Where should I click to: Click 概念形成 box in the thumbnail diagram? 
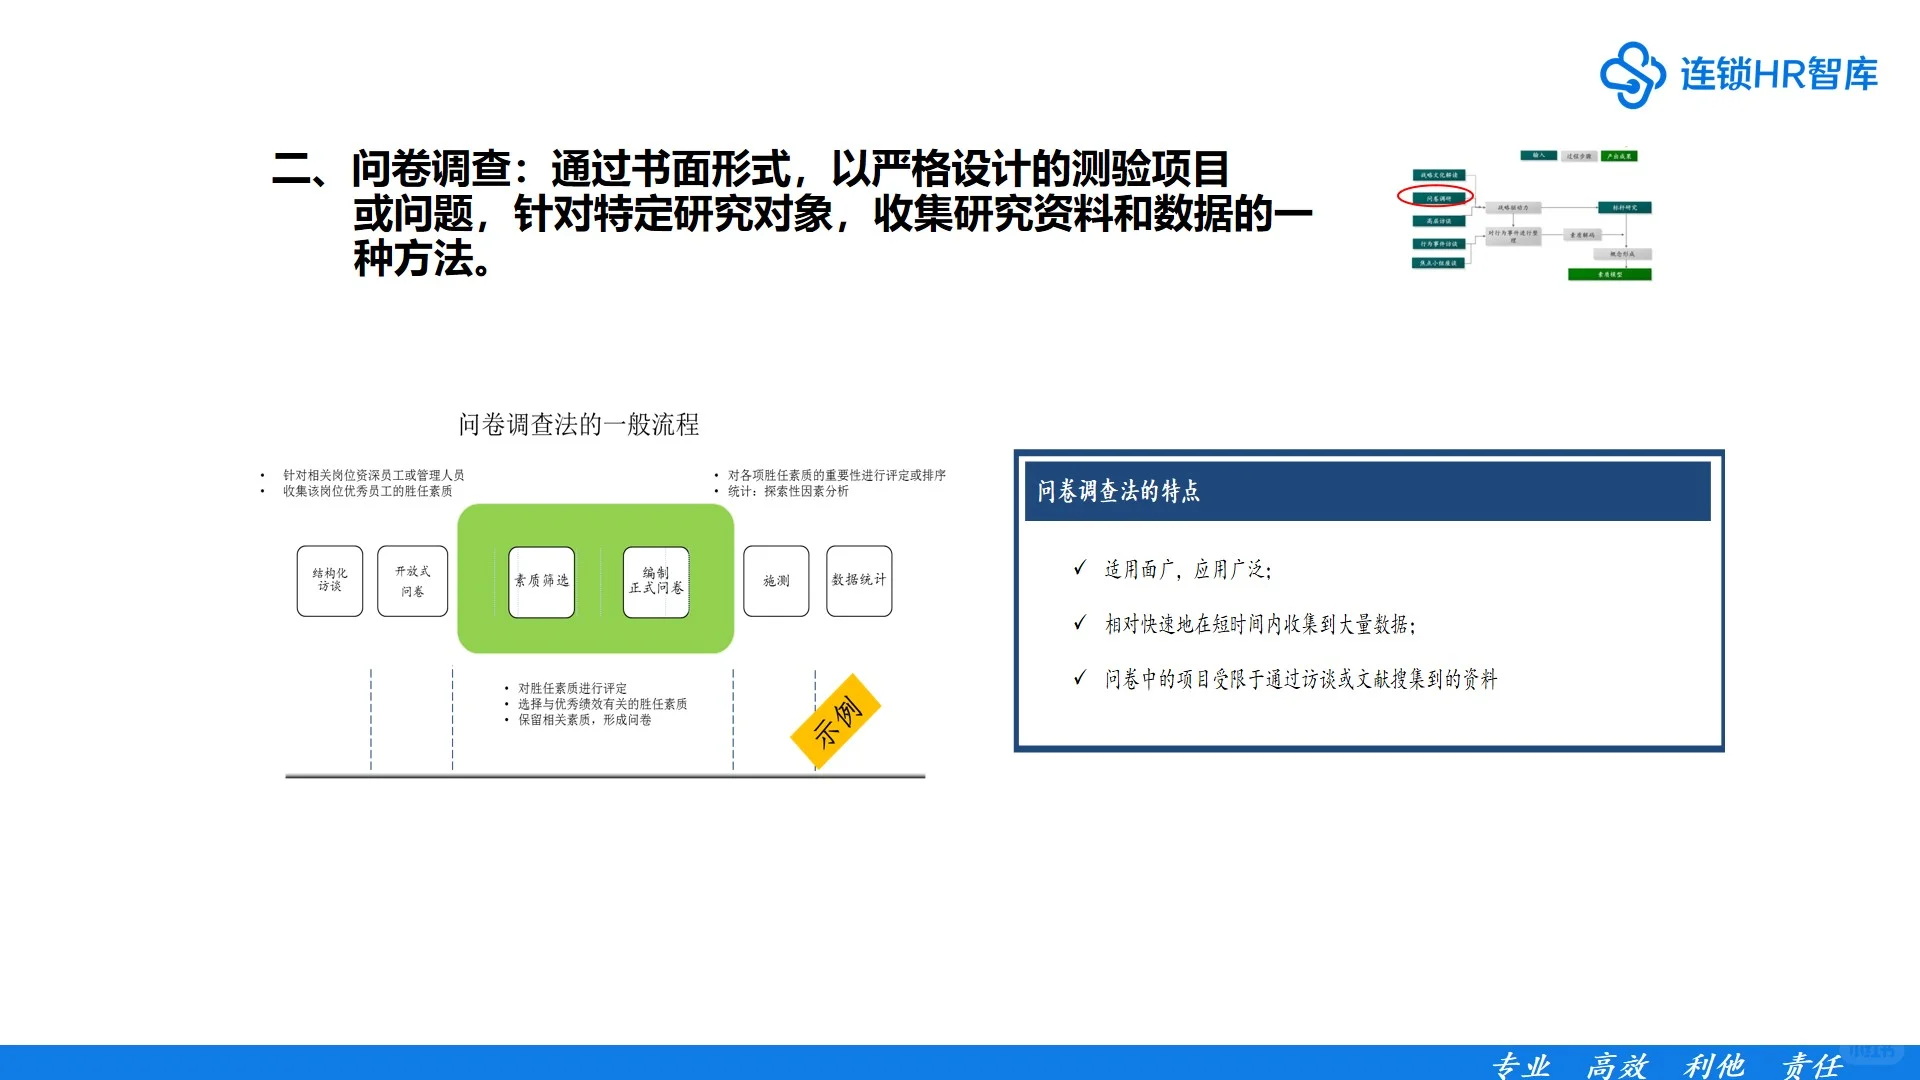[1622, 254]
